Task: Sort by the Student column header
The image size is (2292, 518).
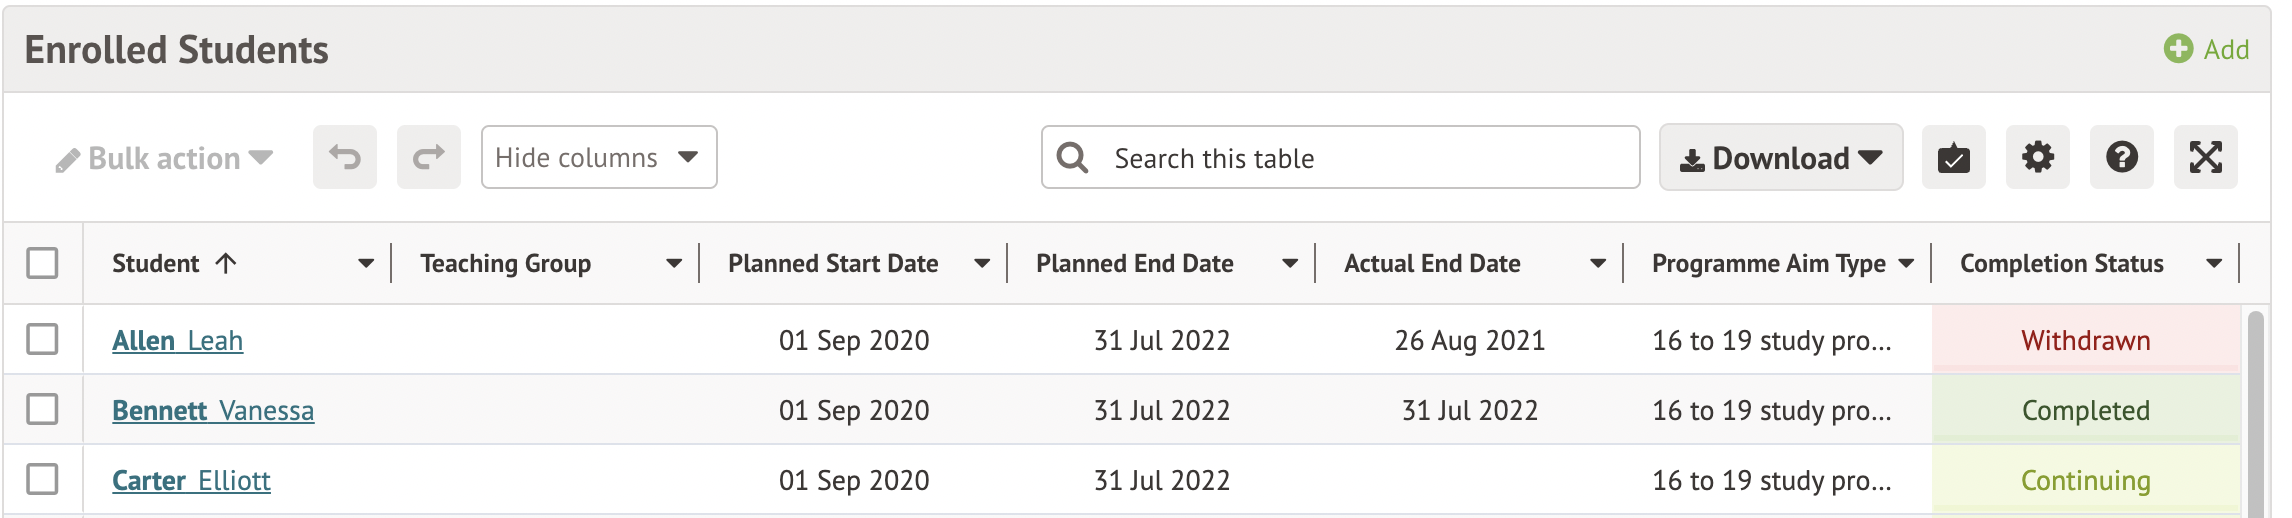Action: [x=156, y=264]
